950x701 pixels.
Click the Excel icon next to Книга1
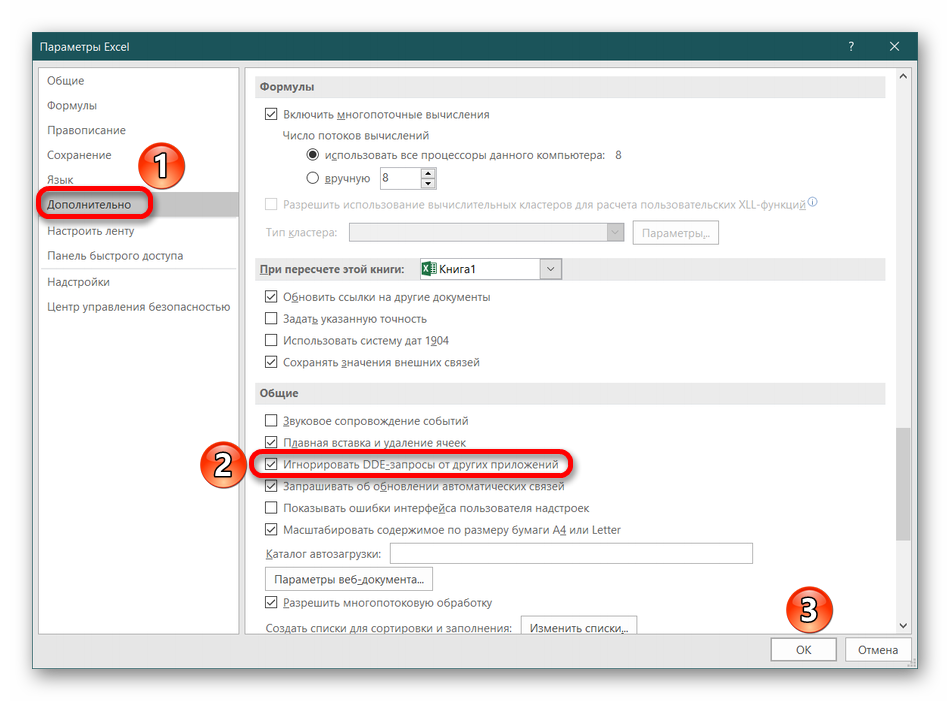pos(429,269)
